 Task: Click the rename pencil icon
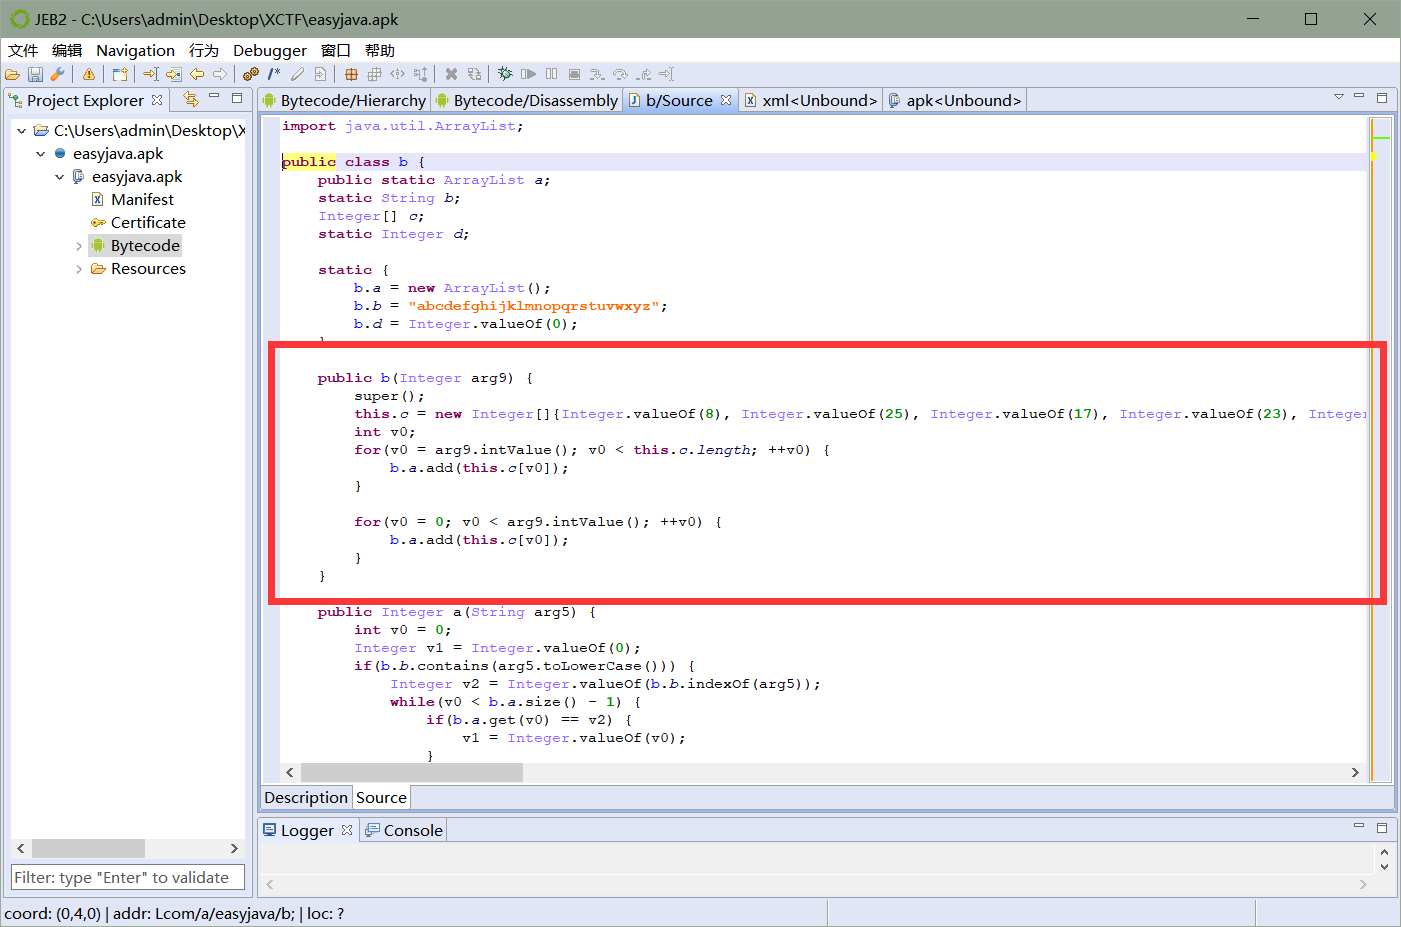tap(297, 74)
